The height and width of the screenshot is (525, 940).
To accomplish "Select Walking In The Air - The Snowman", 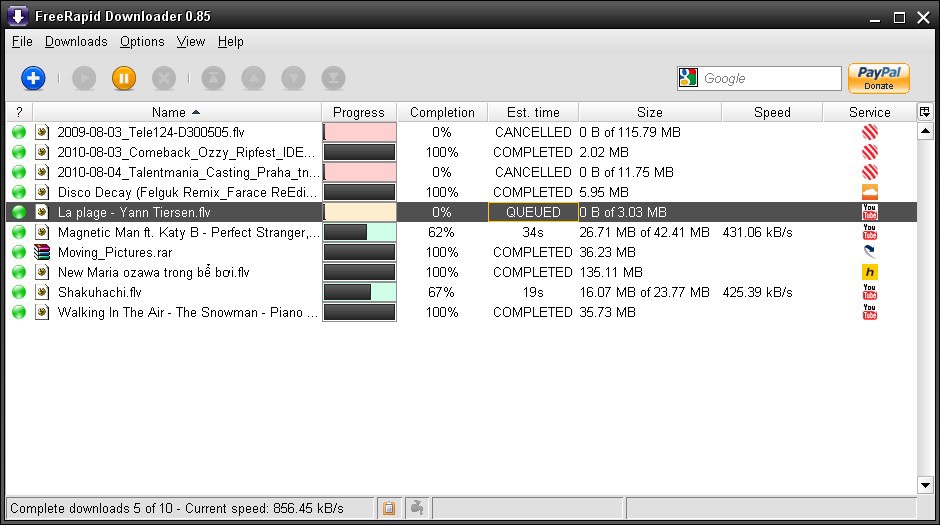I will (188, 312).
